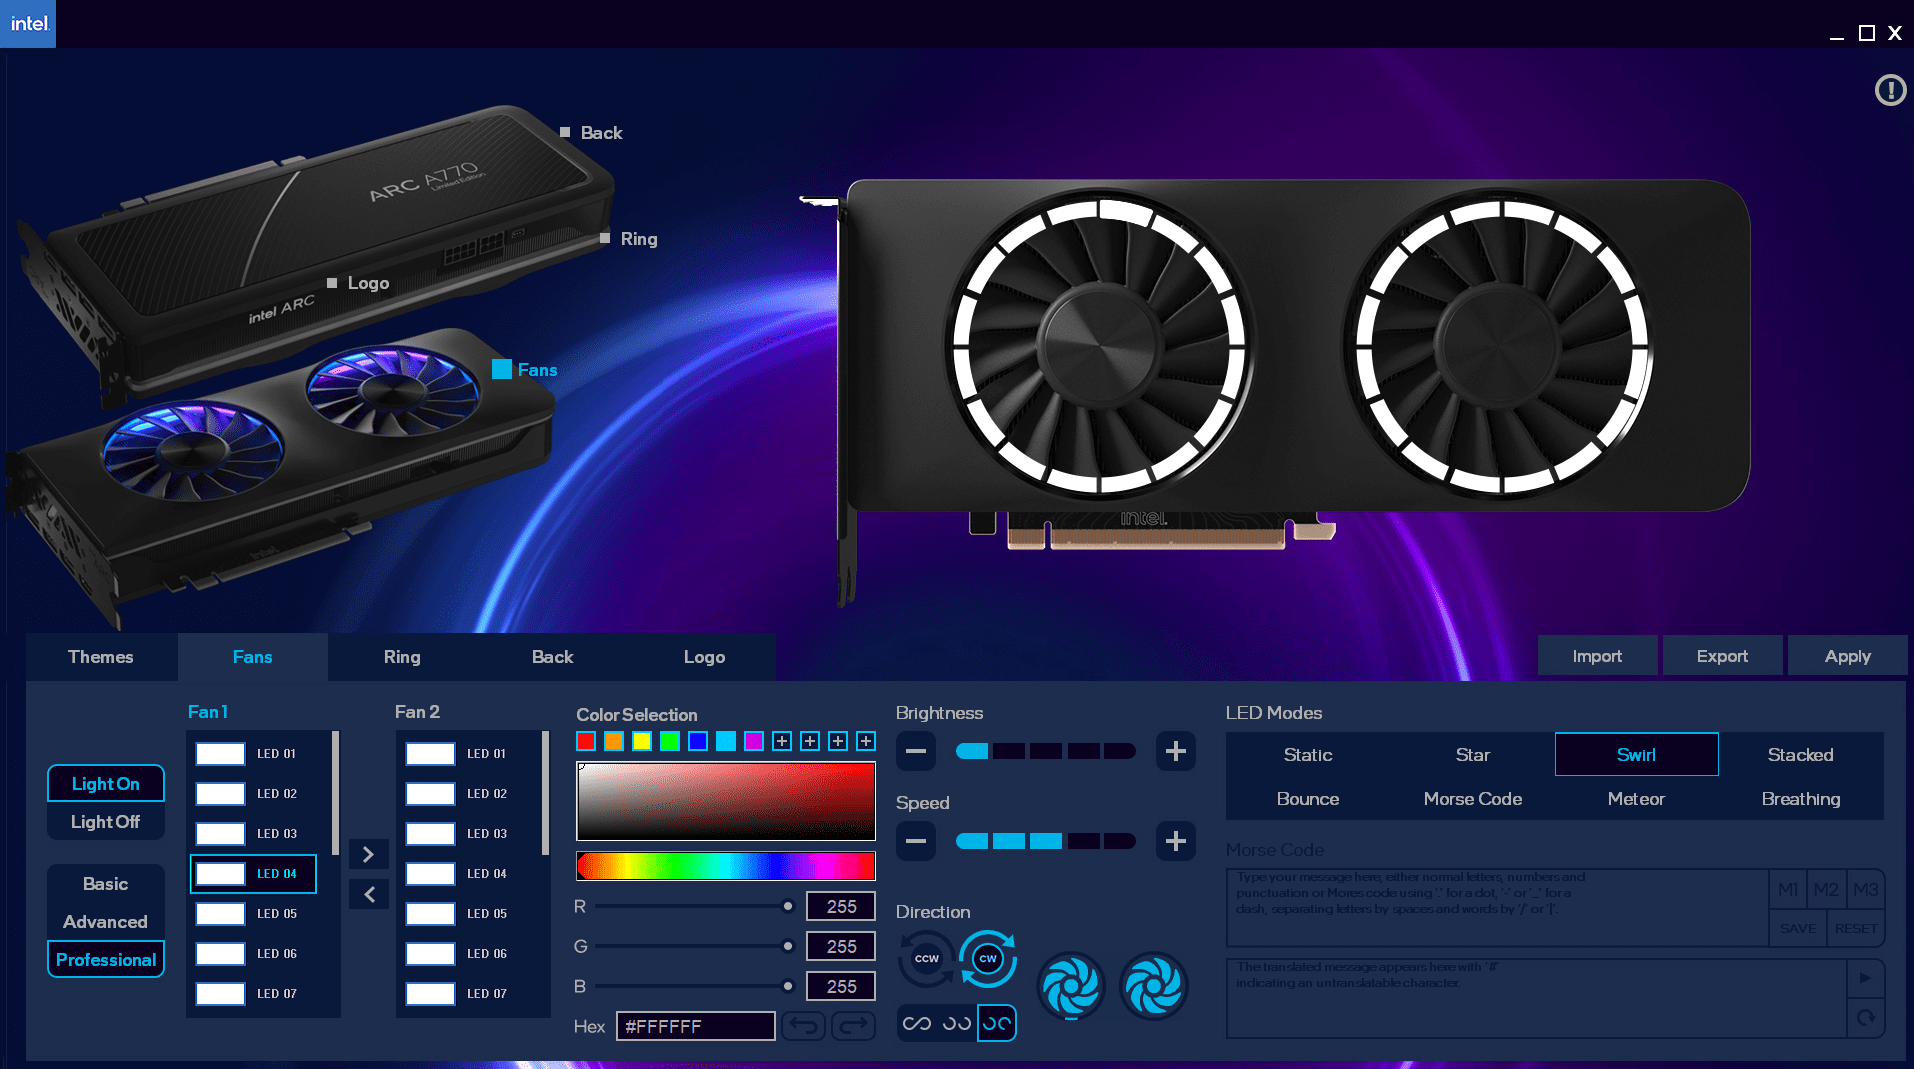The height and width of the screenshot is (1069, 1914).
Task: Click the Import button
Action: 1597,656
